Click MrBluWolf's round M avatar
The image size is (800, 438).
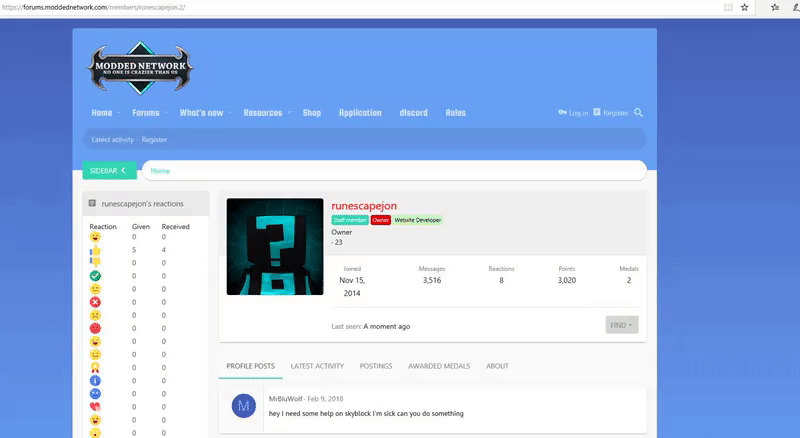coord(244,406)
